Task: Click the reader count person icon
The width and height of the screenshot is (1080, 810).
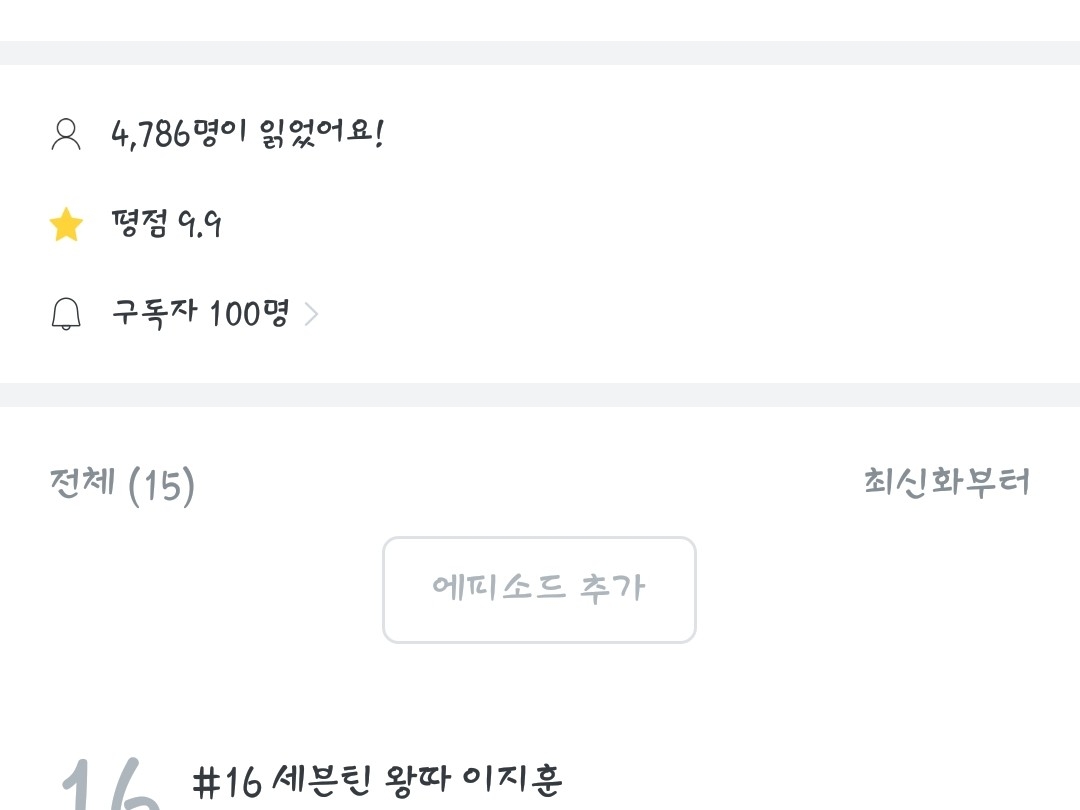Action: click(x=66, y=134)
